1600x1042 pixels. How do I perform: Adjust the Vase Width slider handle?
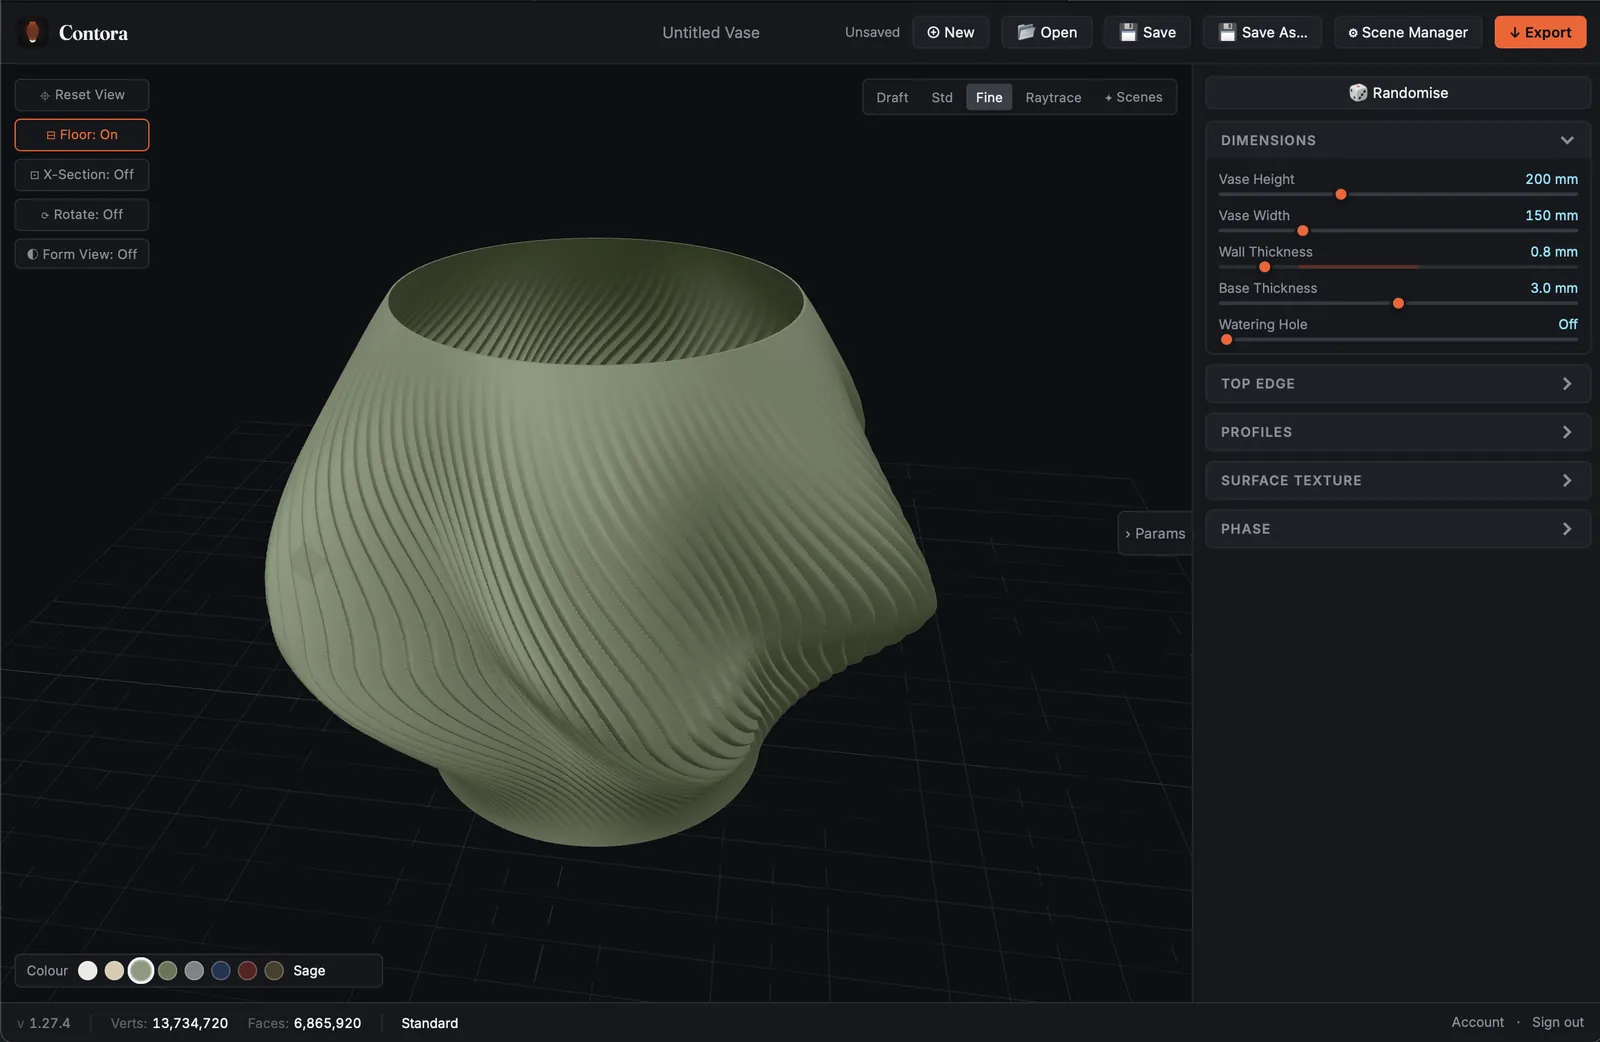1303,231
